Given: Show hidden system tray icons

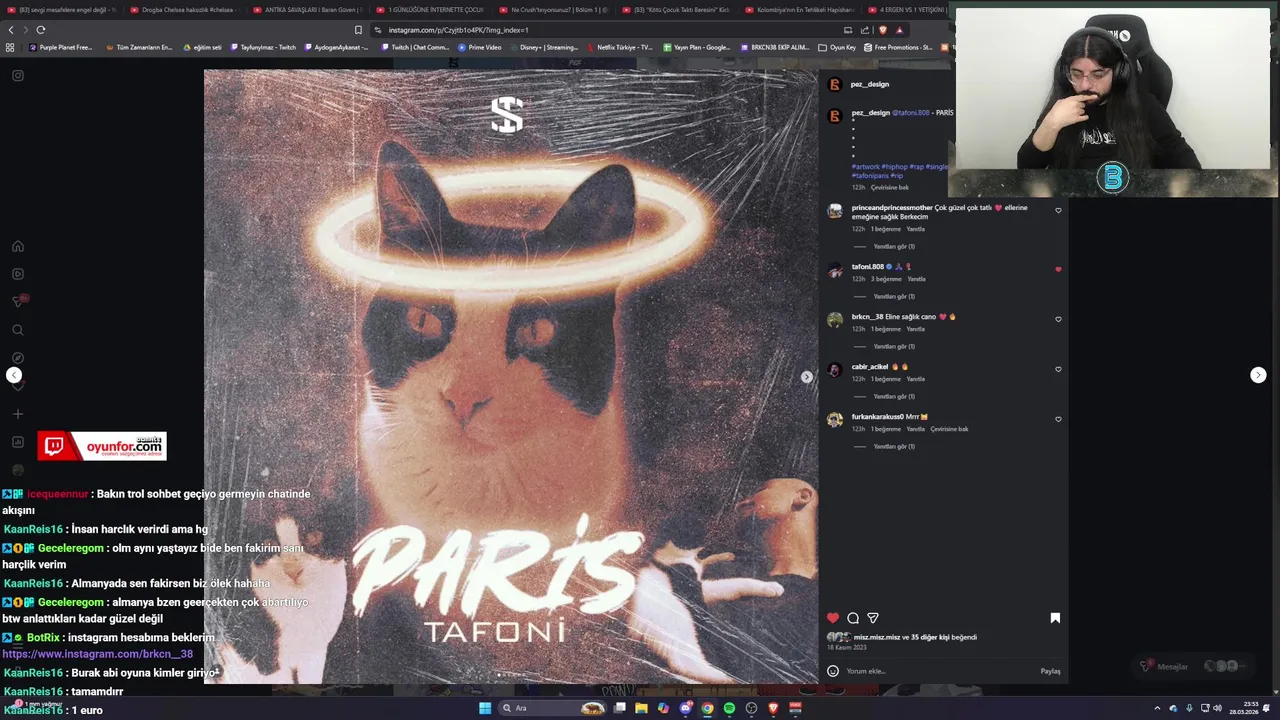Looking at the screenshot, I should coord(1157,708).
